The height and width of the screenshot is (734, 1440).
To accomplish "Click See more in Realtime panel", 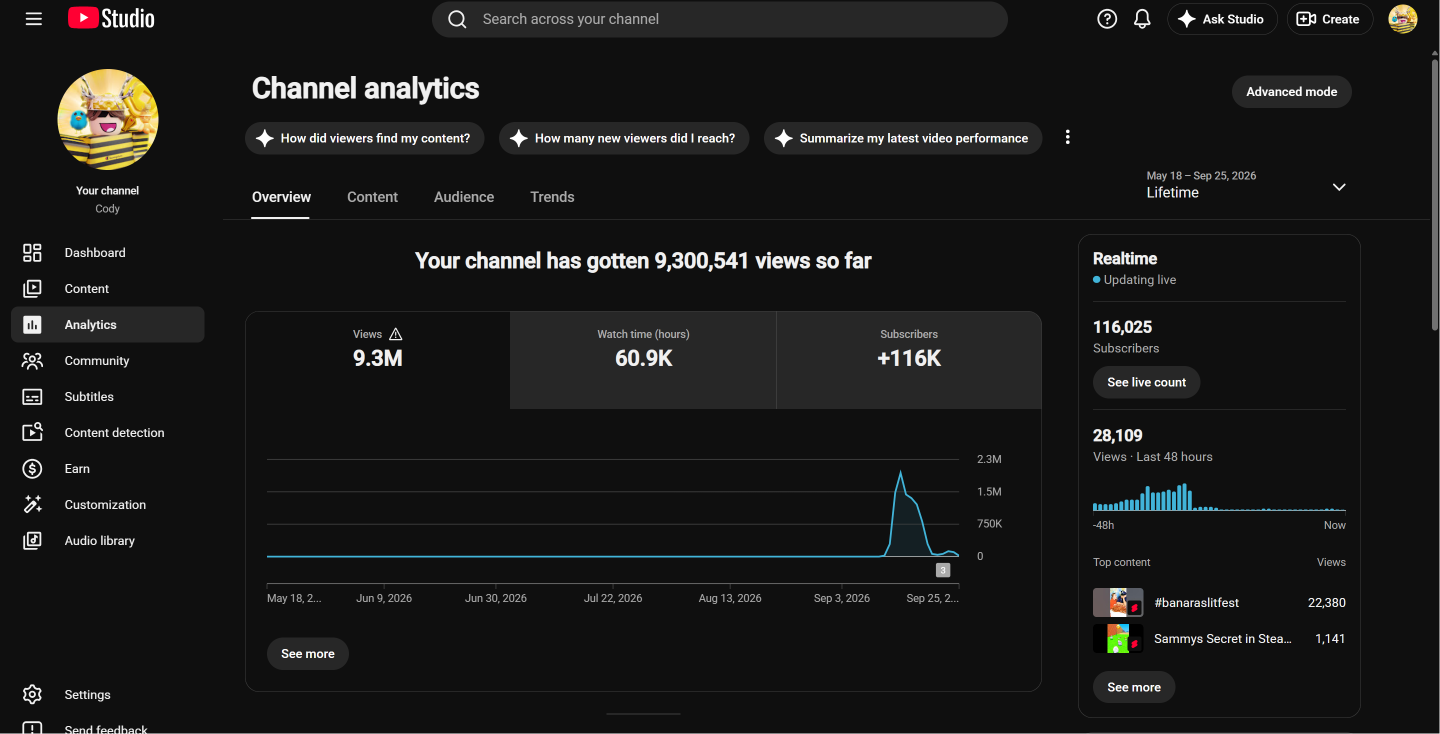I will 1134,687.
